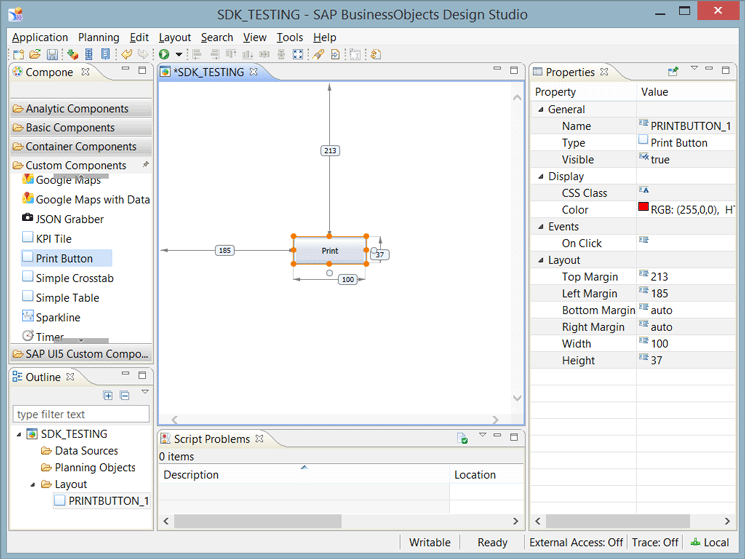This screenshot has width=745, height=559.
Task: Open the dropdown arrow beside the Execute icon
Action: [x=179, y=55]
